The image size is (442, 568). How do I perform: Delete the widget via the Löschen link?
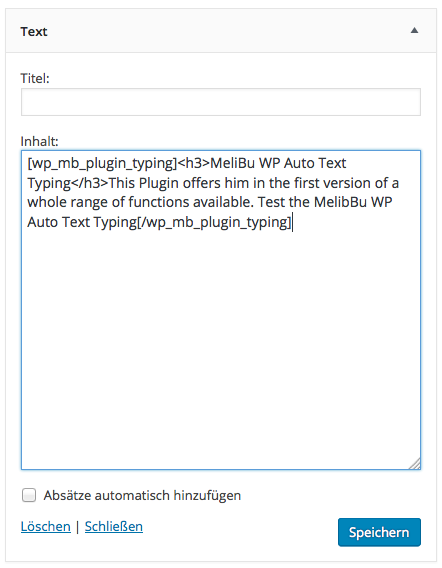coord(46,526)
